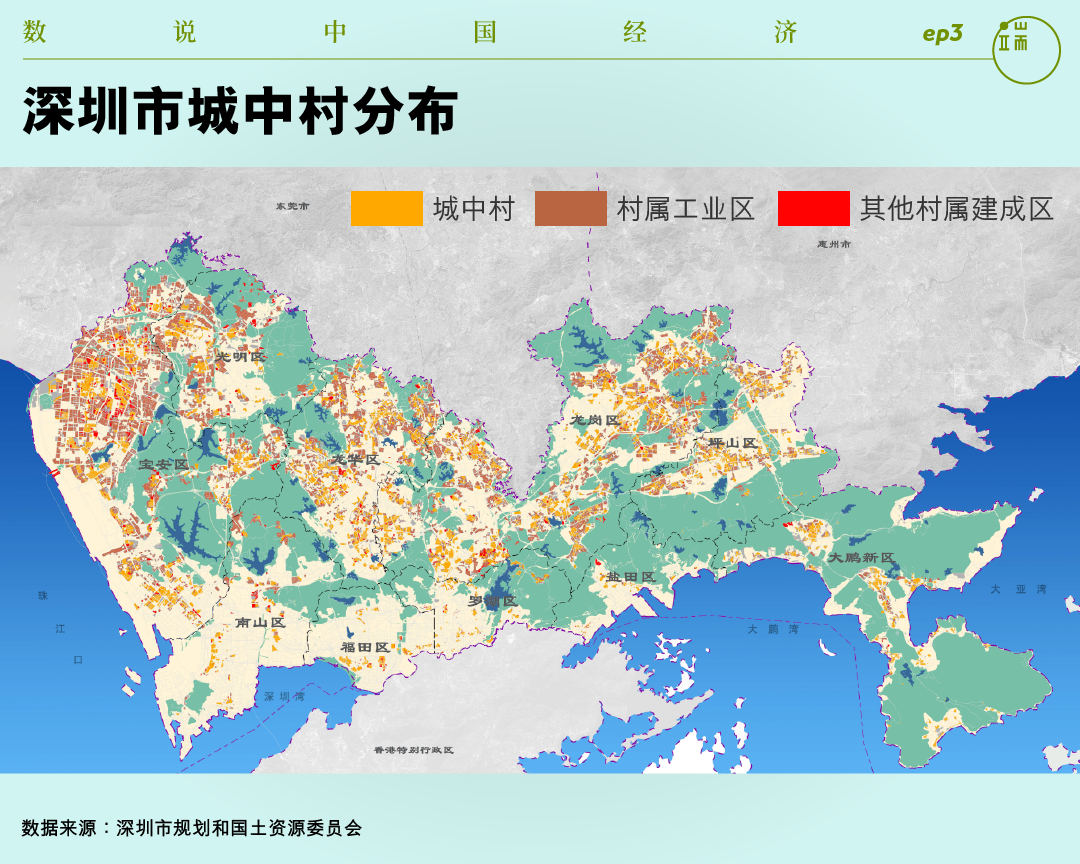Click the 其他村属建成区 legend label
Screen dimensions: 1080x864
coord(957,209)
